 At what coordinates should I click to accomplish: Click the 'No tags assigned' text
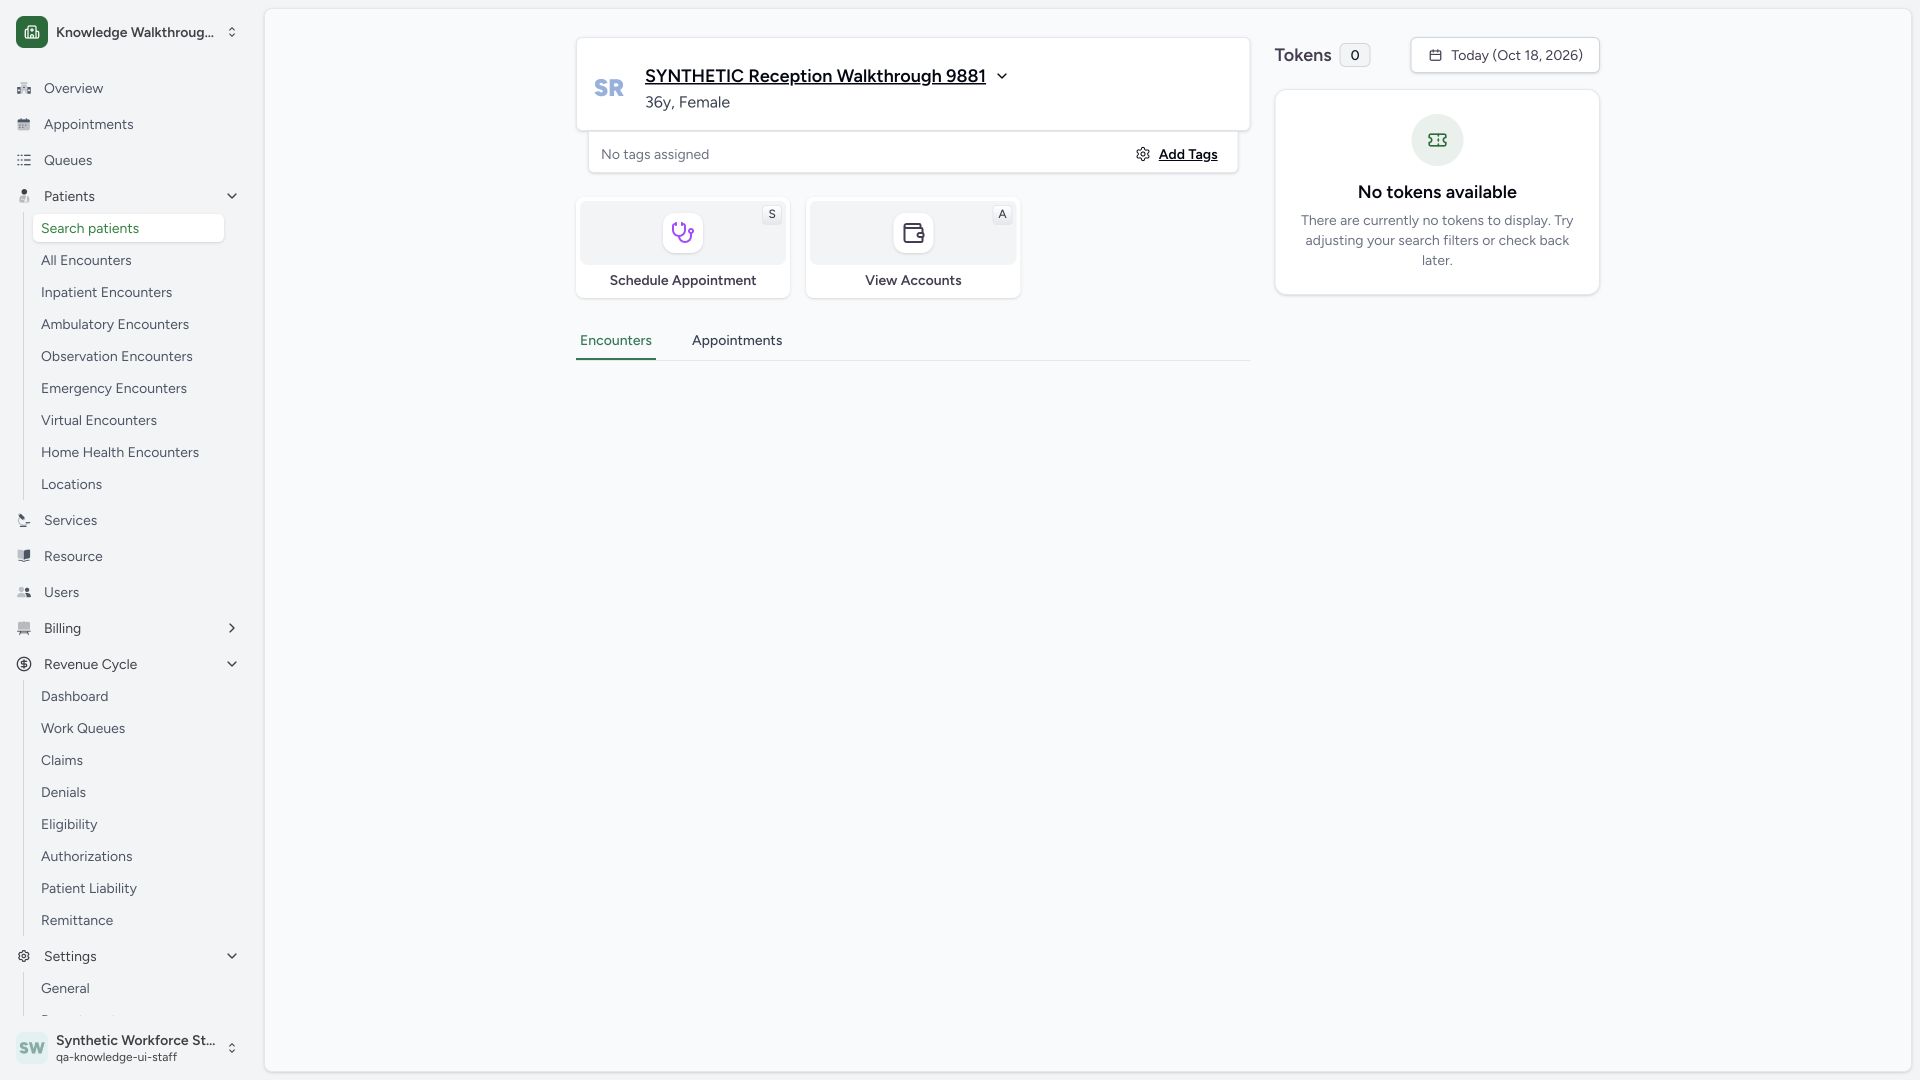[655, 154]
